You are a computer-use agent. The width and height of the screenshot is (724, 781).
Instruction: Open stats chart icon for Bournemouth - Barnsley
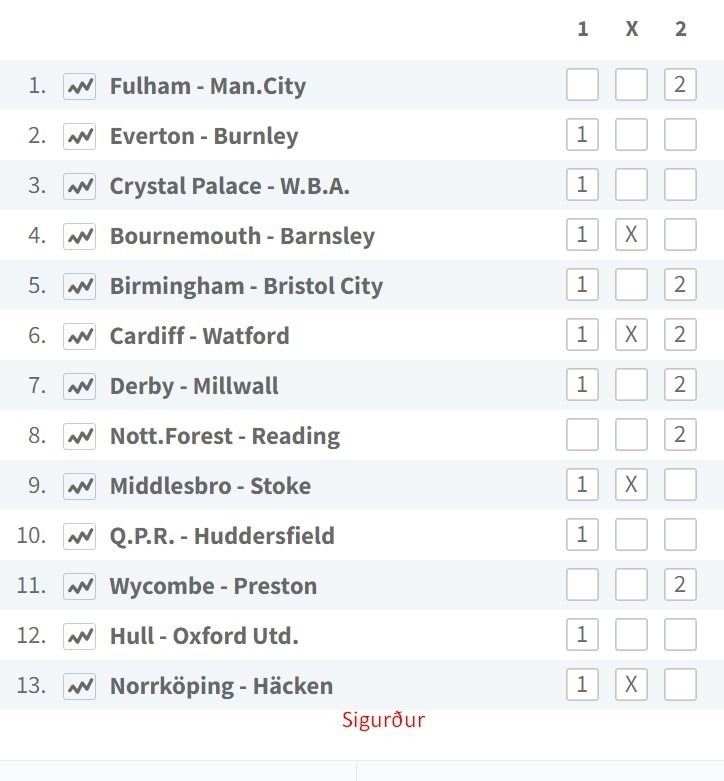click(x=79, y=236)
